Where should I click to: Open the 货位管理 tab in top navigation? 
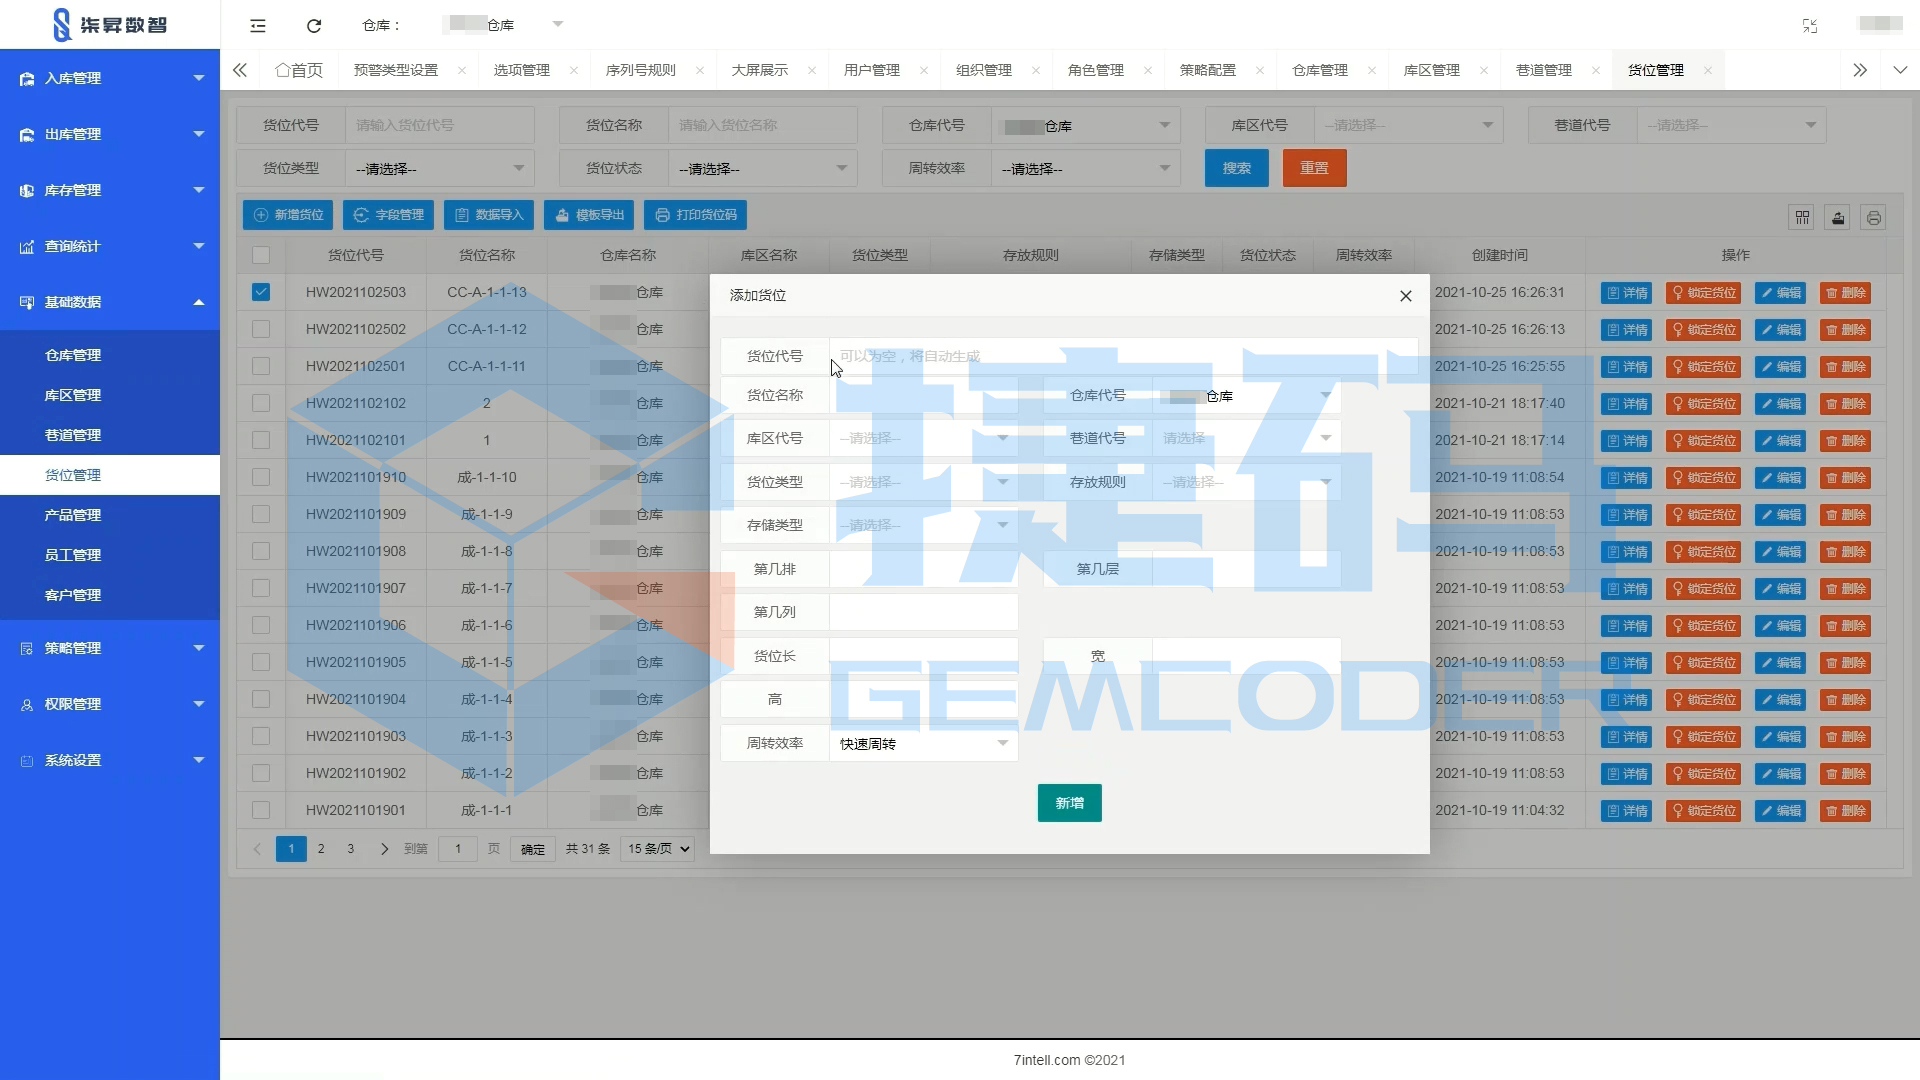[1652, 70]
